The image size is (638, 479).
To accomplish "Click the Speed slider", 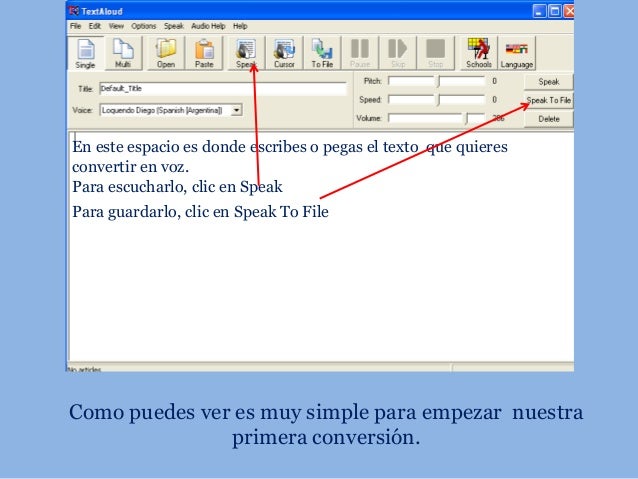I will click(x=437, y=99).
